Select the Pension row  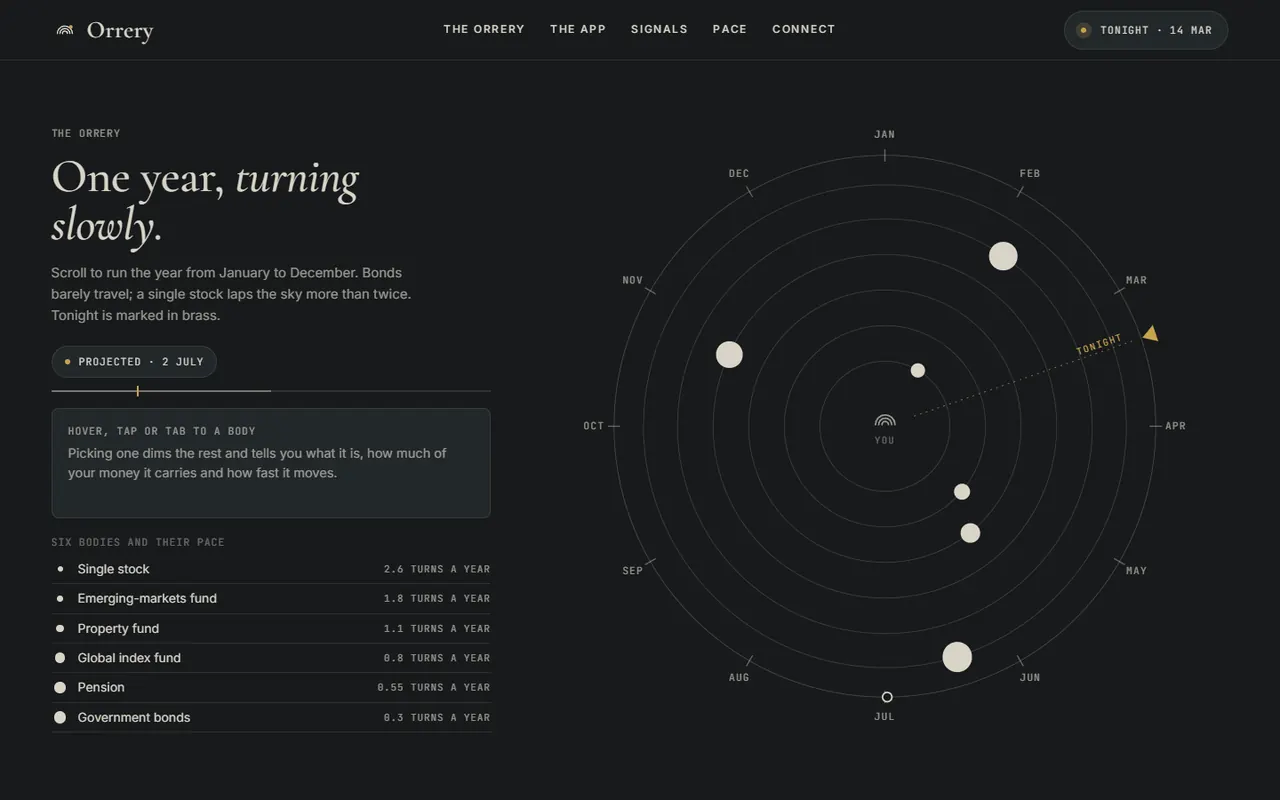(271, 687)
